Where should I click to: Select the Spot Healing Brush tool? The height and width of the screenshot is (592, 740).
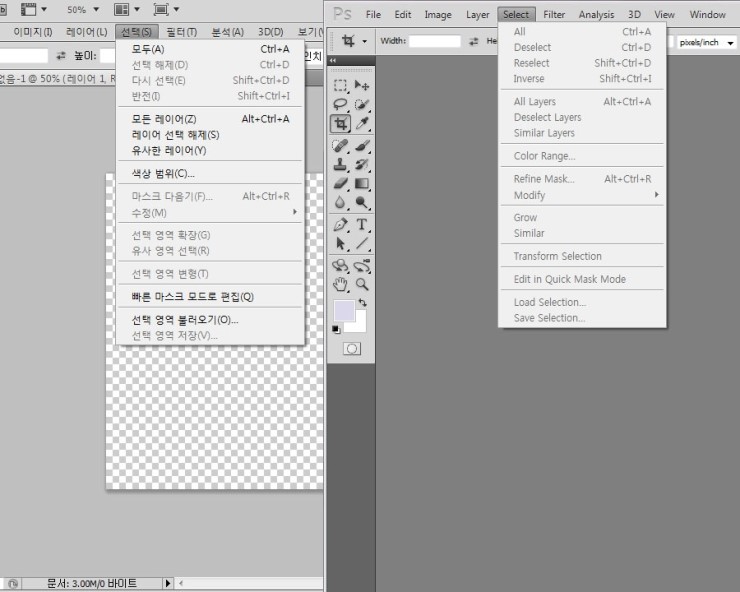[x=340, y=146]
